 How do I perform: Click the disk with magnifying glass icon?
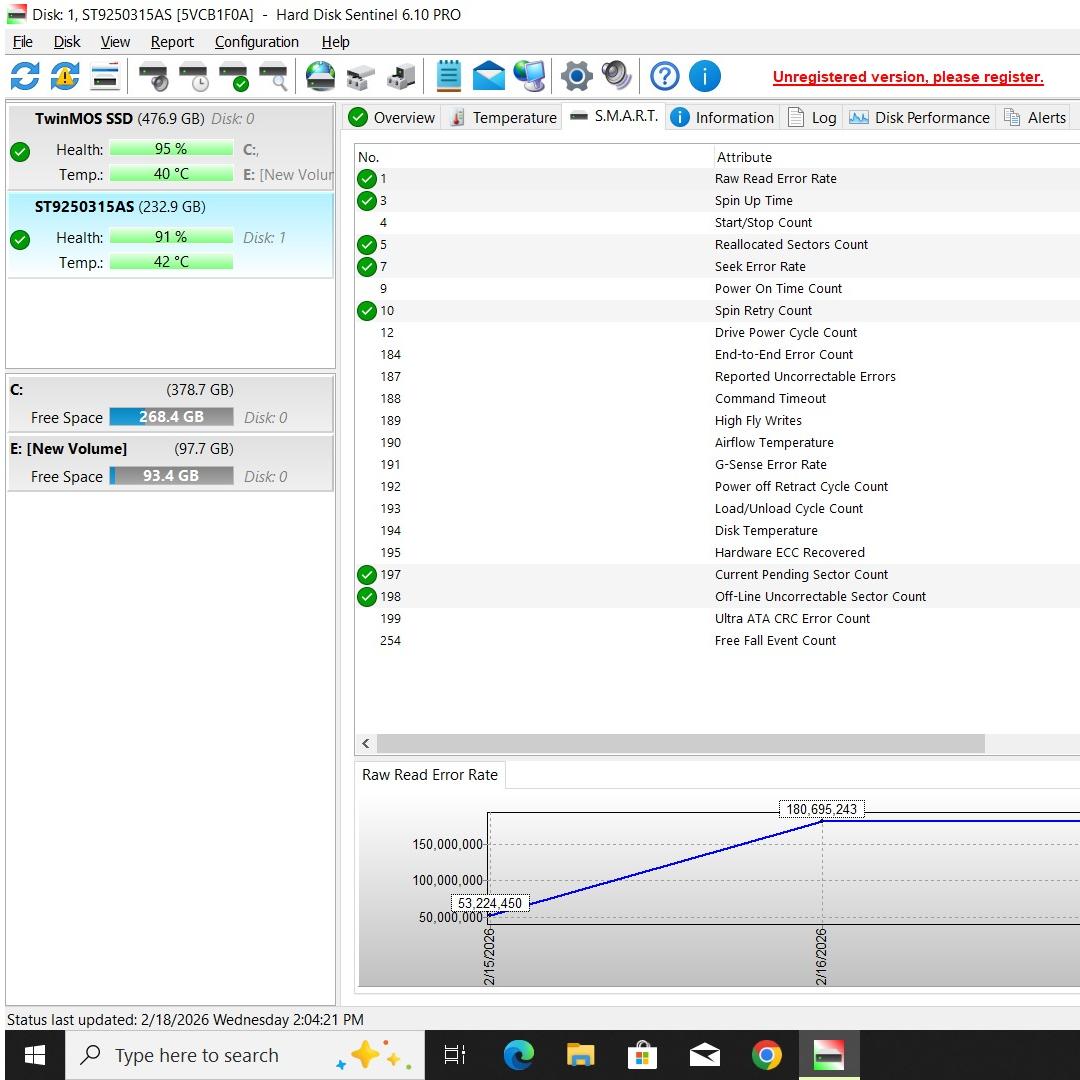point(273,76)
